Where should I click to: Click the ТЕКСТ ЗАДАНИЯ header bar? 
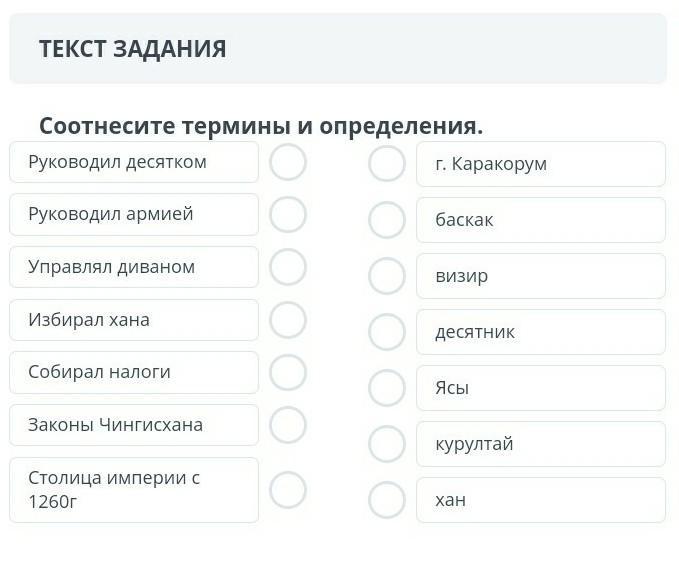click(338, 49)
